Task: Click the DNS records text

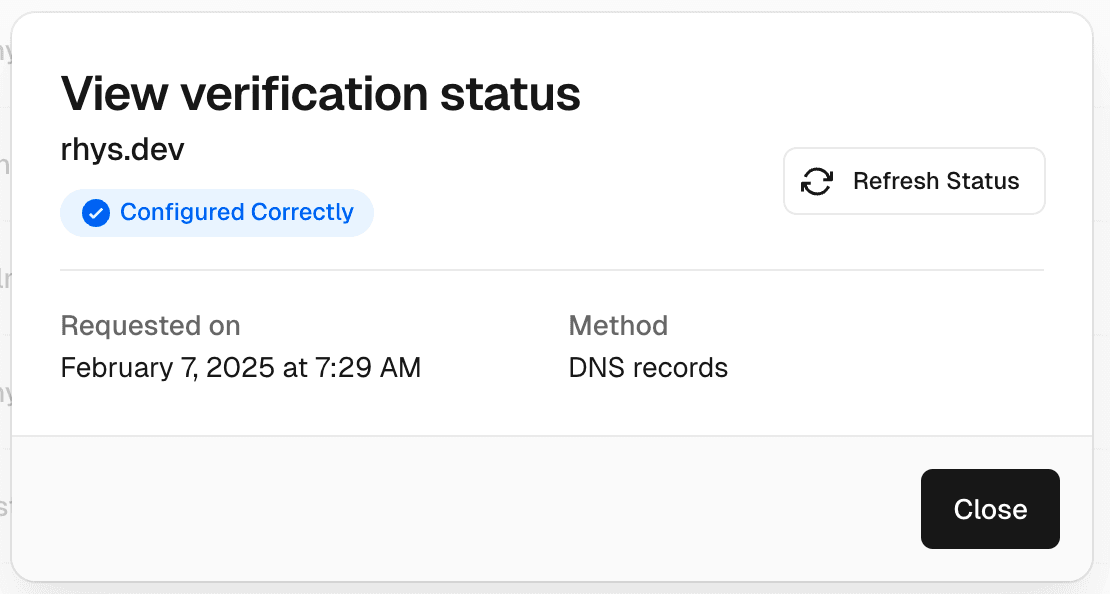Action: (x=648, y=367)
